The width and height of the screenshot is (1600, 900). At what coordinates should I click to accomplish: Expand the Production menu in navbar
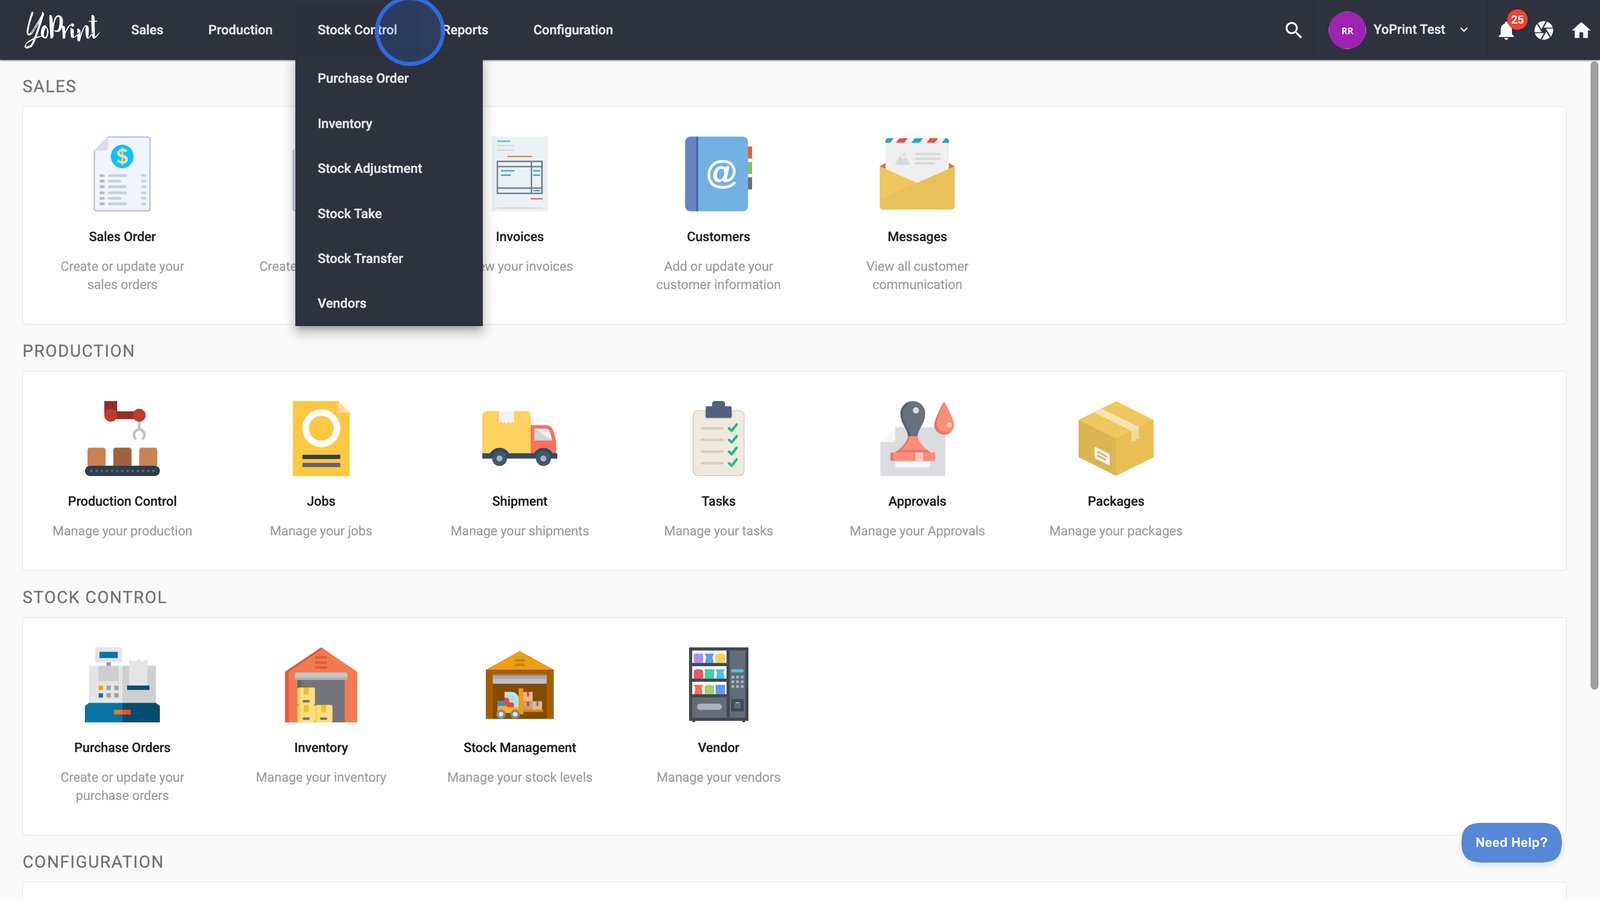pyautogui.click(x=240, y=30)
